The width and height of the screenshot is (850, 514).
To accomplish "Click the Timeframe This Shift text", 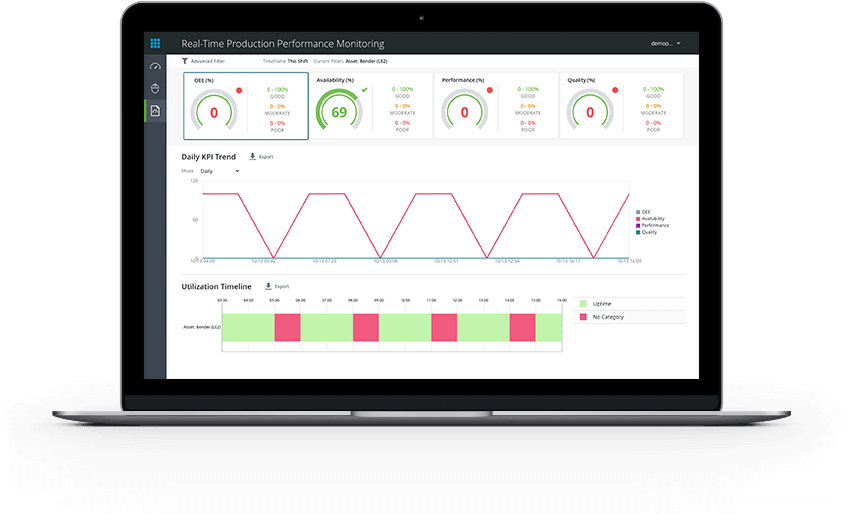I will pyautogui.click(x=285, y=61).
